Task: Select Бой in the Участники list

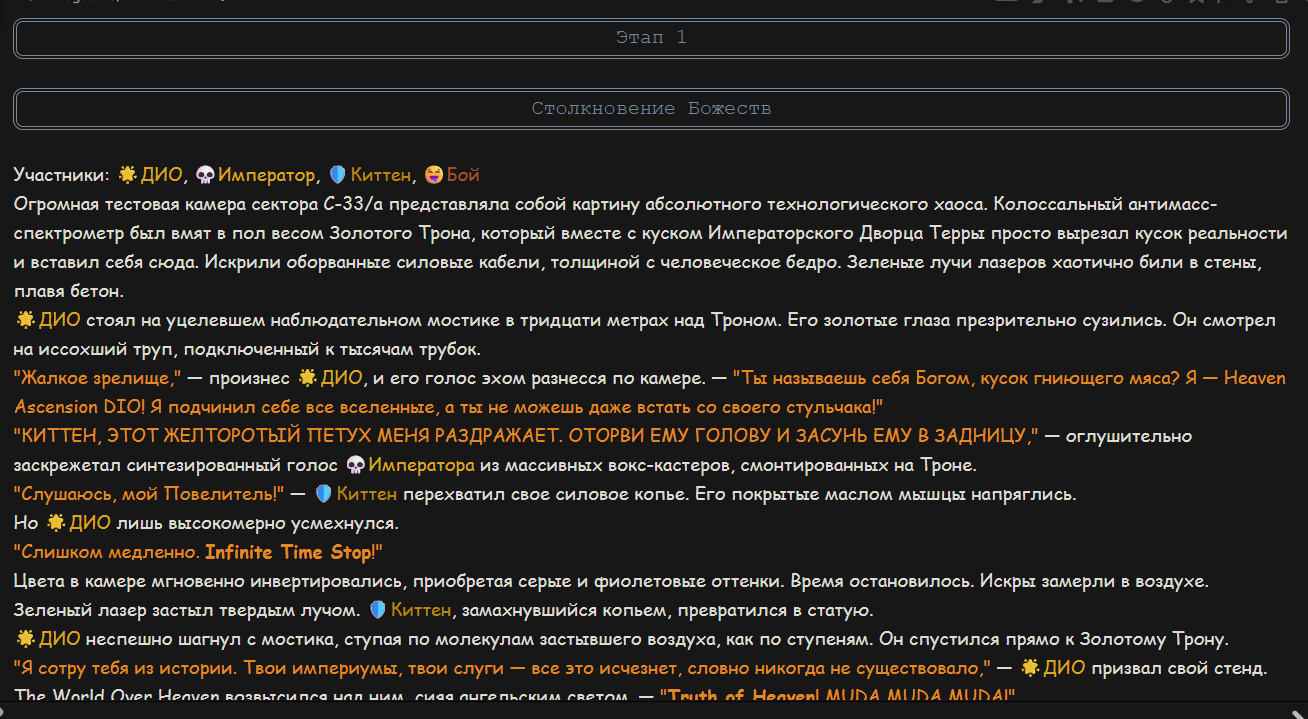Action: click(463, 175)
